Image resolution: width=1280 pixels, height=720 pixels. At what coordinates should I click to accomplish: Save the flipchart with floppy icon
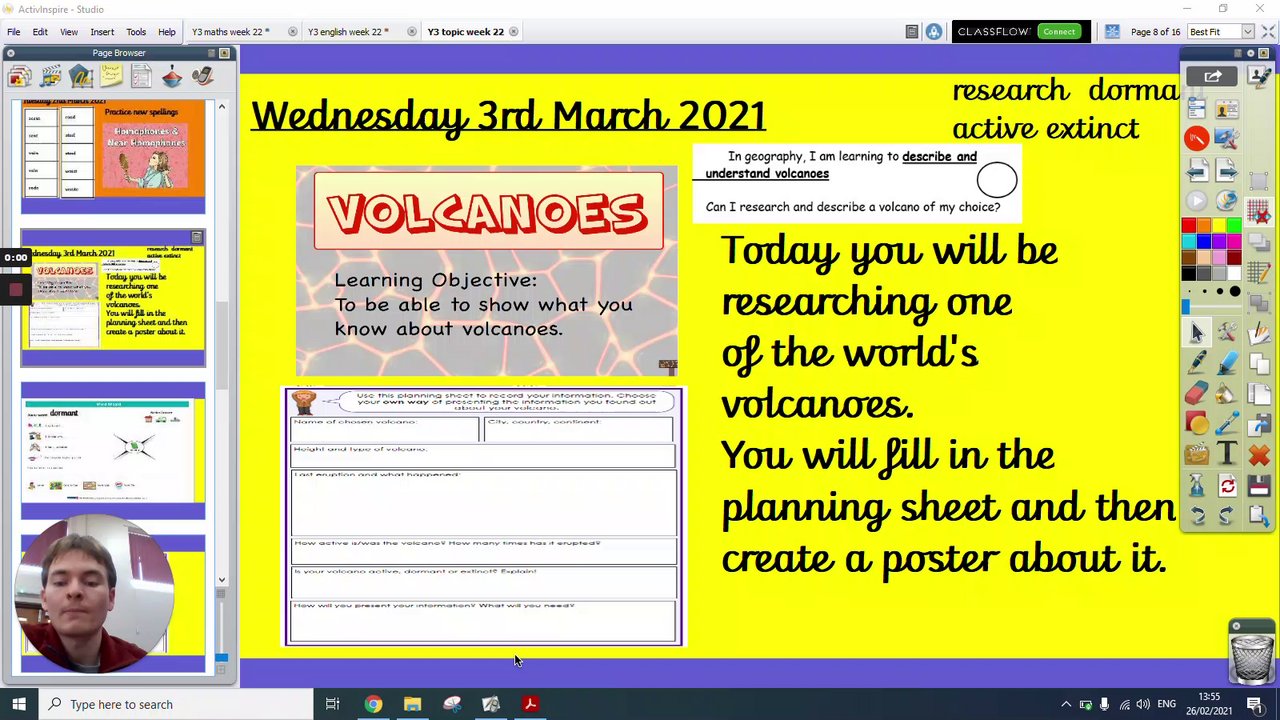(1258, 485)
